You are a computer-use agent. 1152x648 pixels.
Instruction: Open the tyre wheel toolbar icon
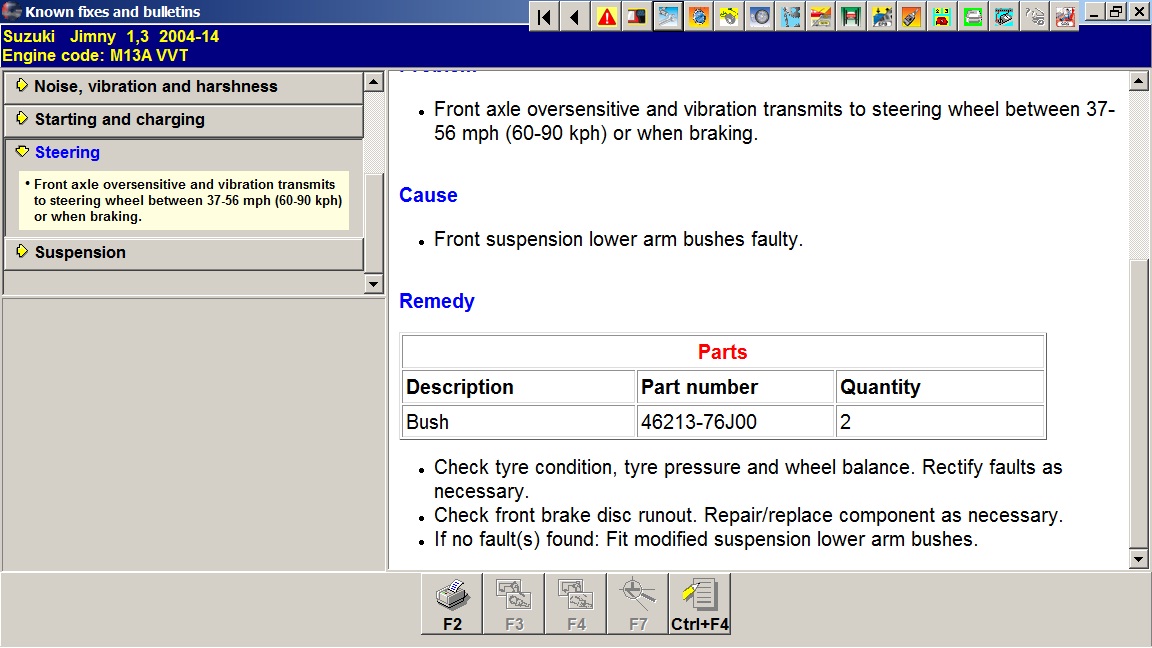(760, 17)
